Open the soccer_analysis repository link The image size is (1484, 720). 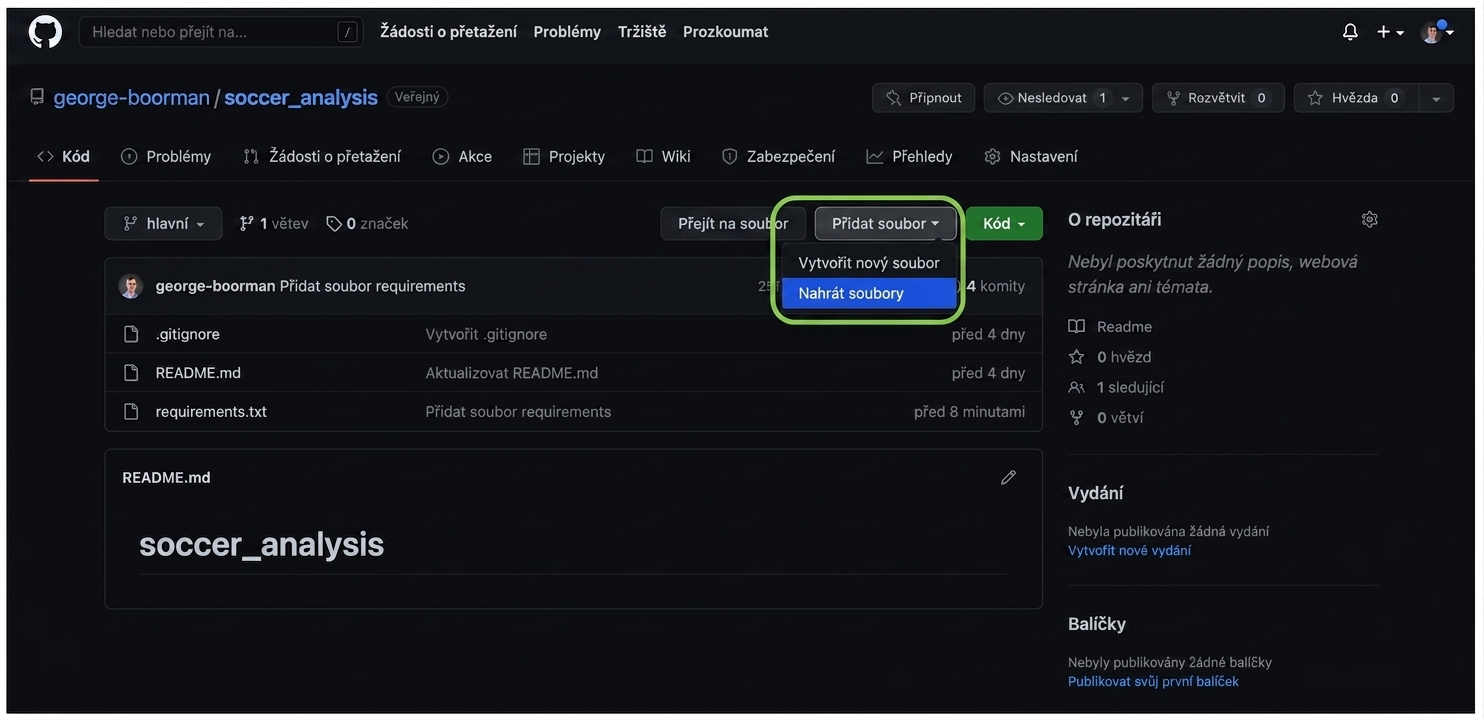[x=301, y=97]
